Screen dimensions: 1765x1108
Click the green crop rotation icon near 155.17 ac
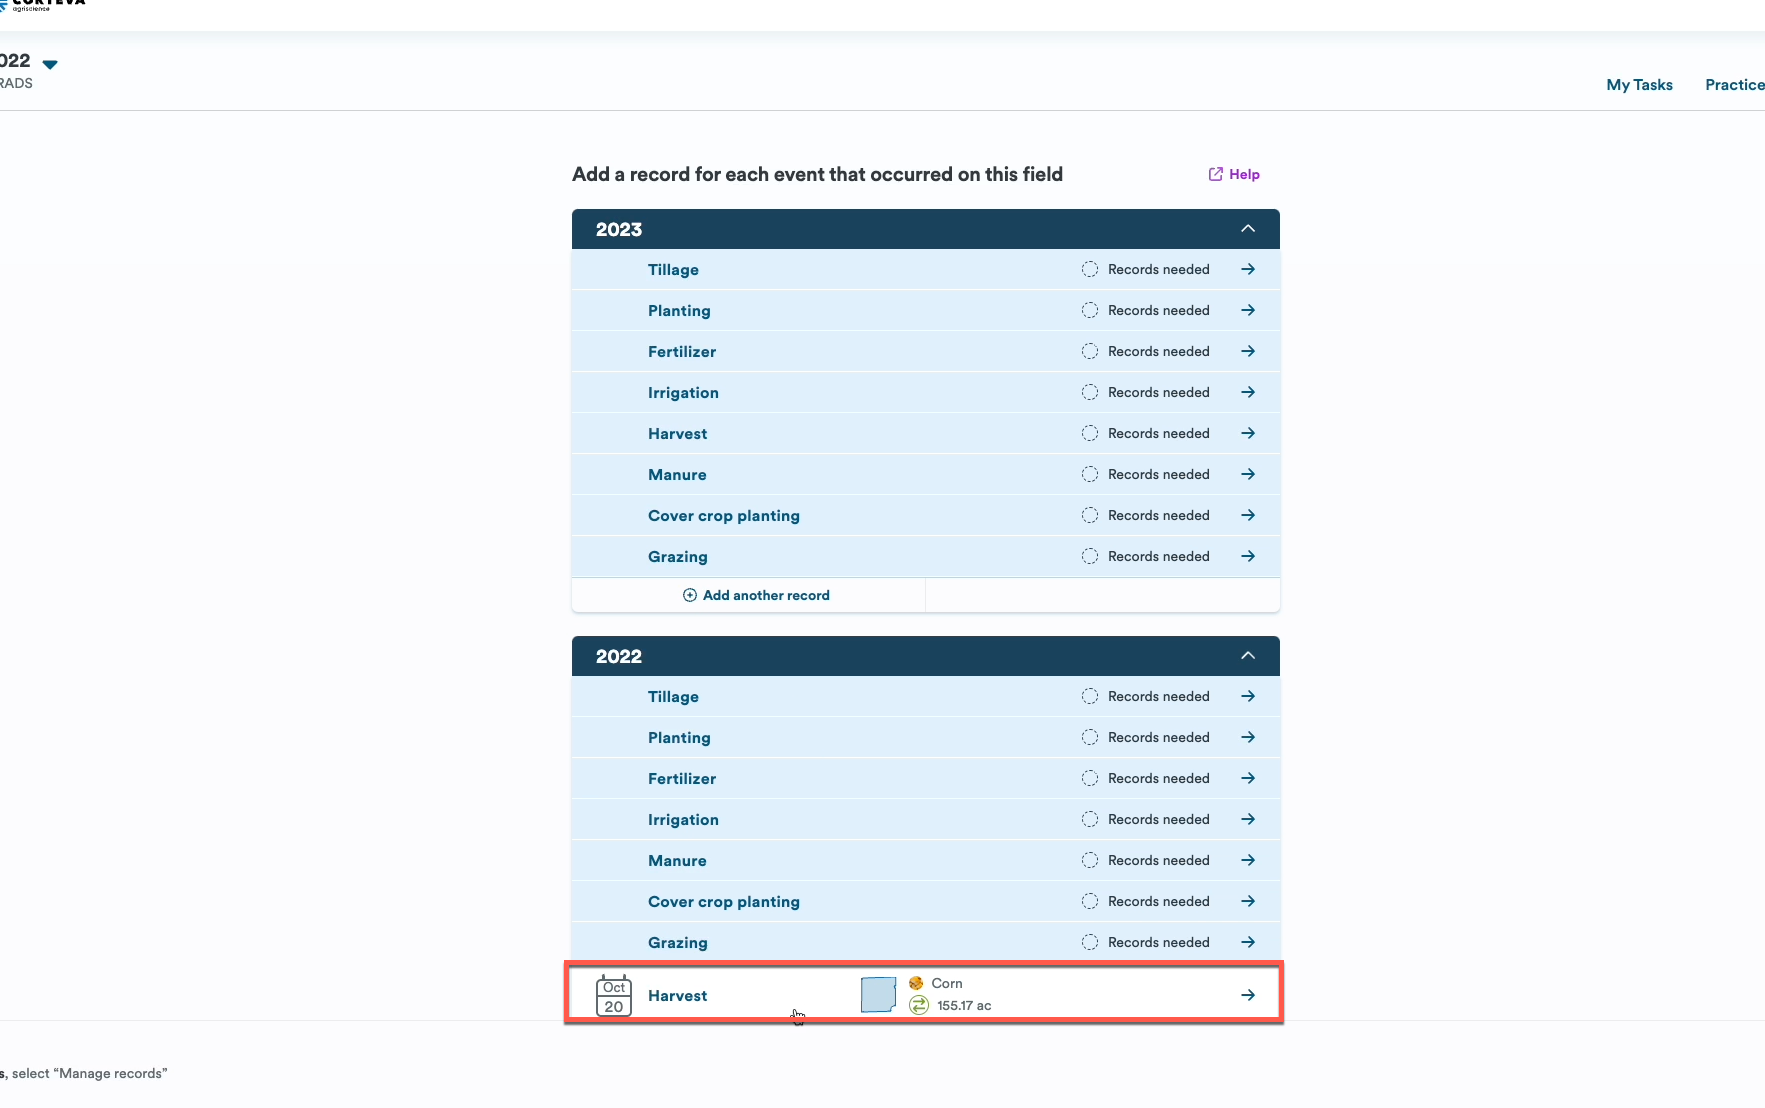tap(918, 1006)
